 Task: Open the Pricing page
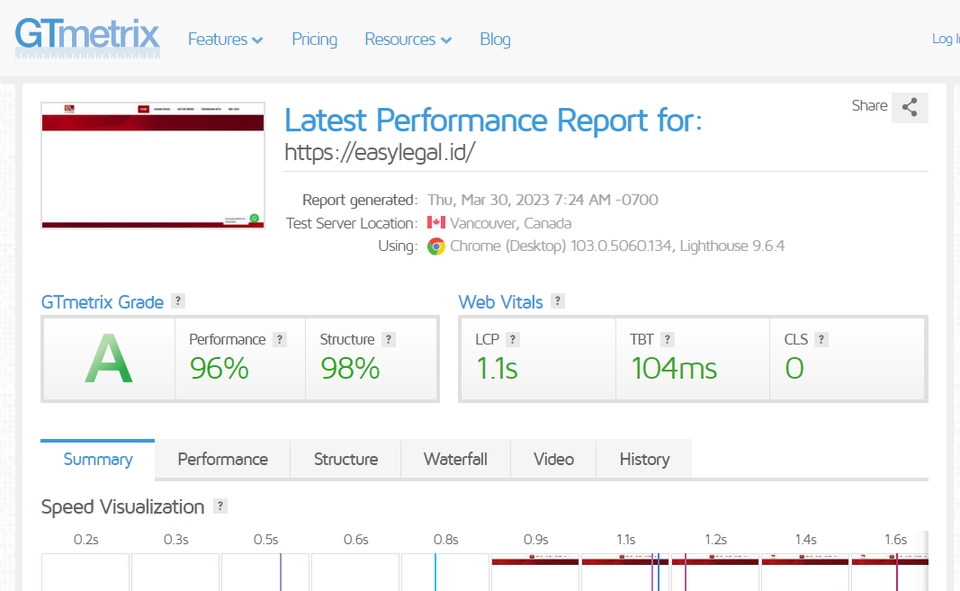(x=314, y=39)
